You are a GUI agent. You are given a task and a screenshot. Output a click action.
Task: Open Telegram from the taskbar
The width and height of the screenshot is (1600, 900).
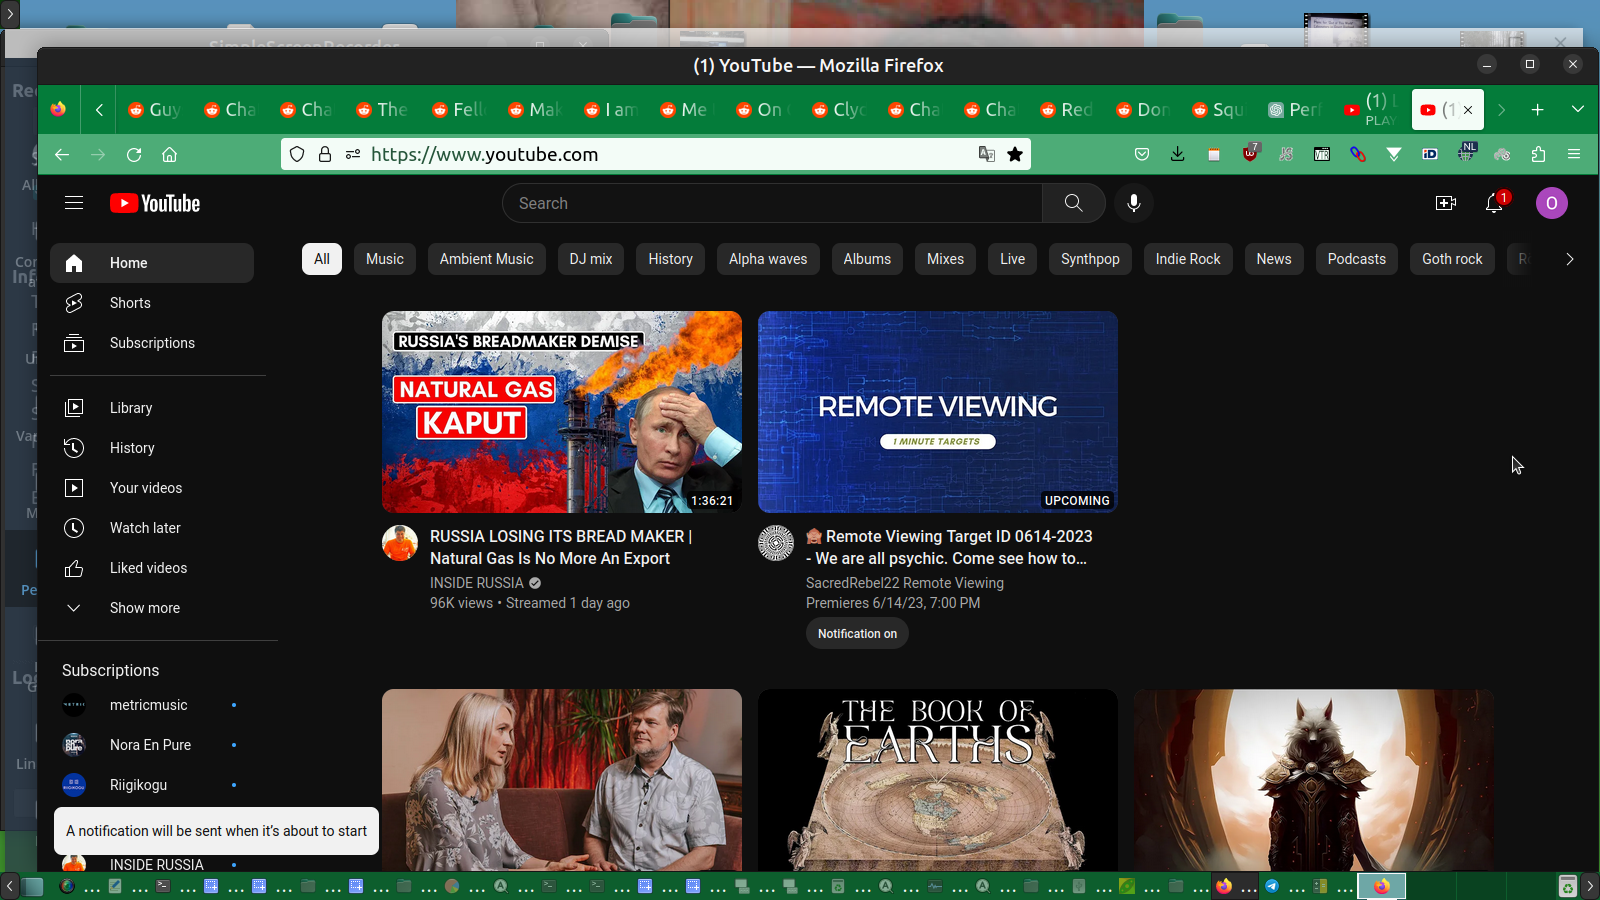[x=1272, y=886]
